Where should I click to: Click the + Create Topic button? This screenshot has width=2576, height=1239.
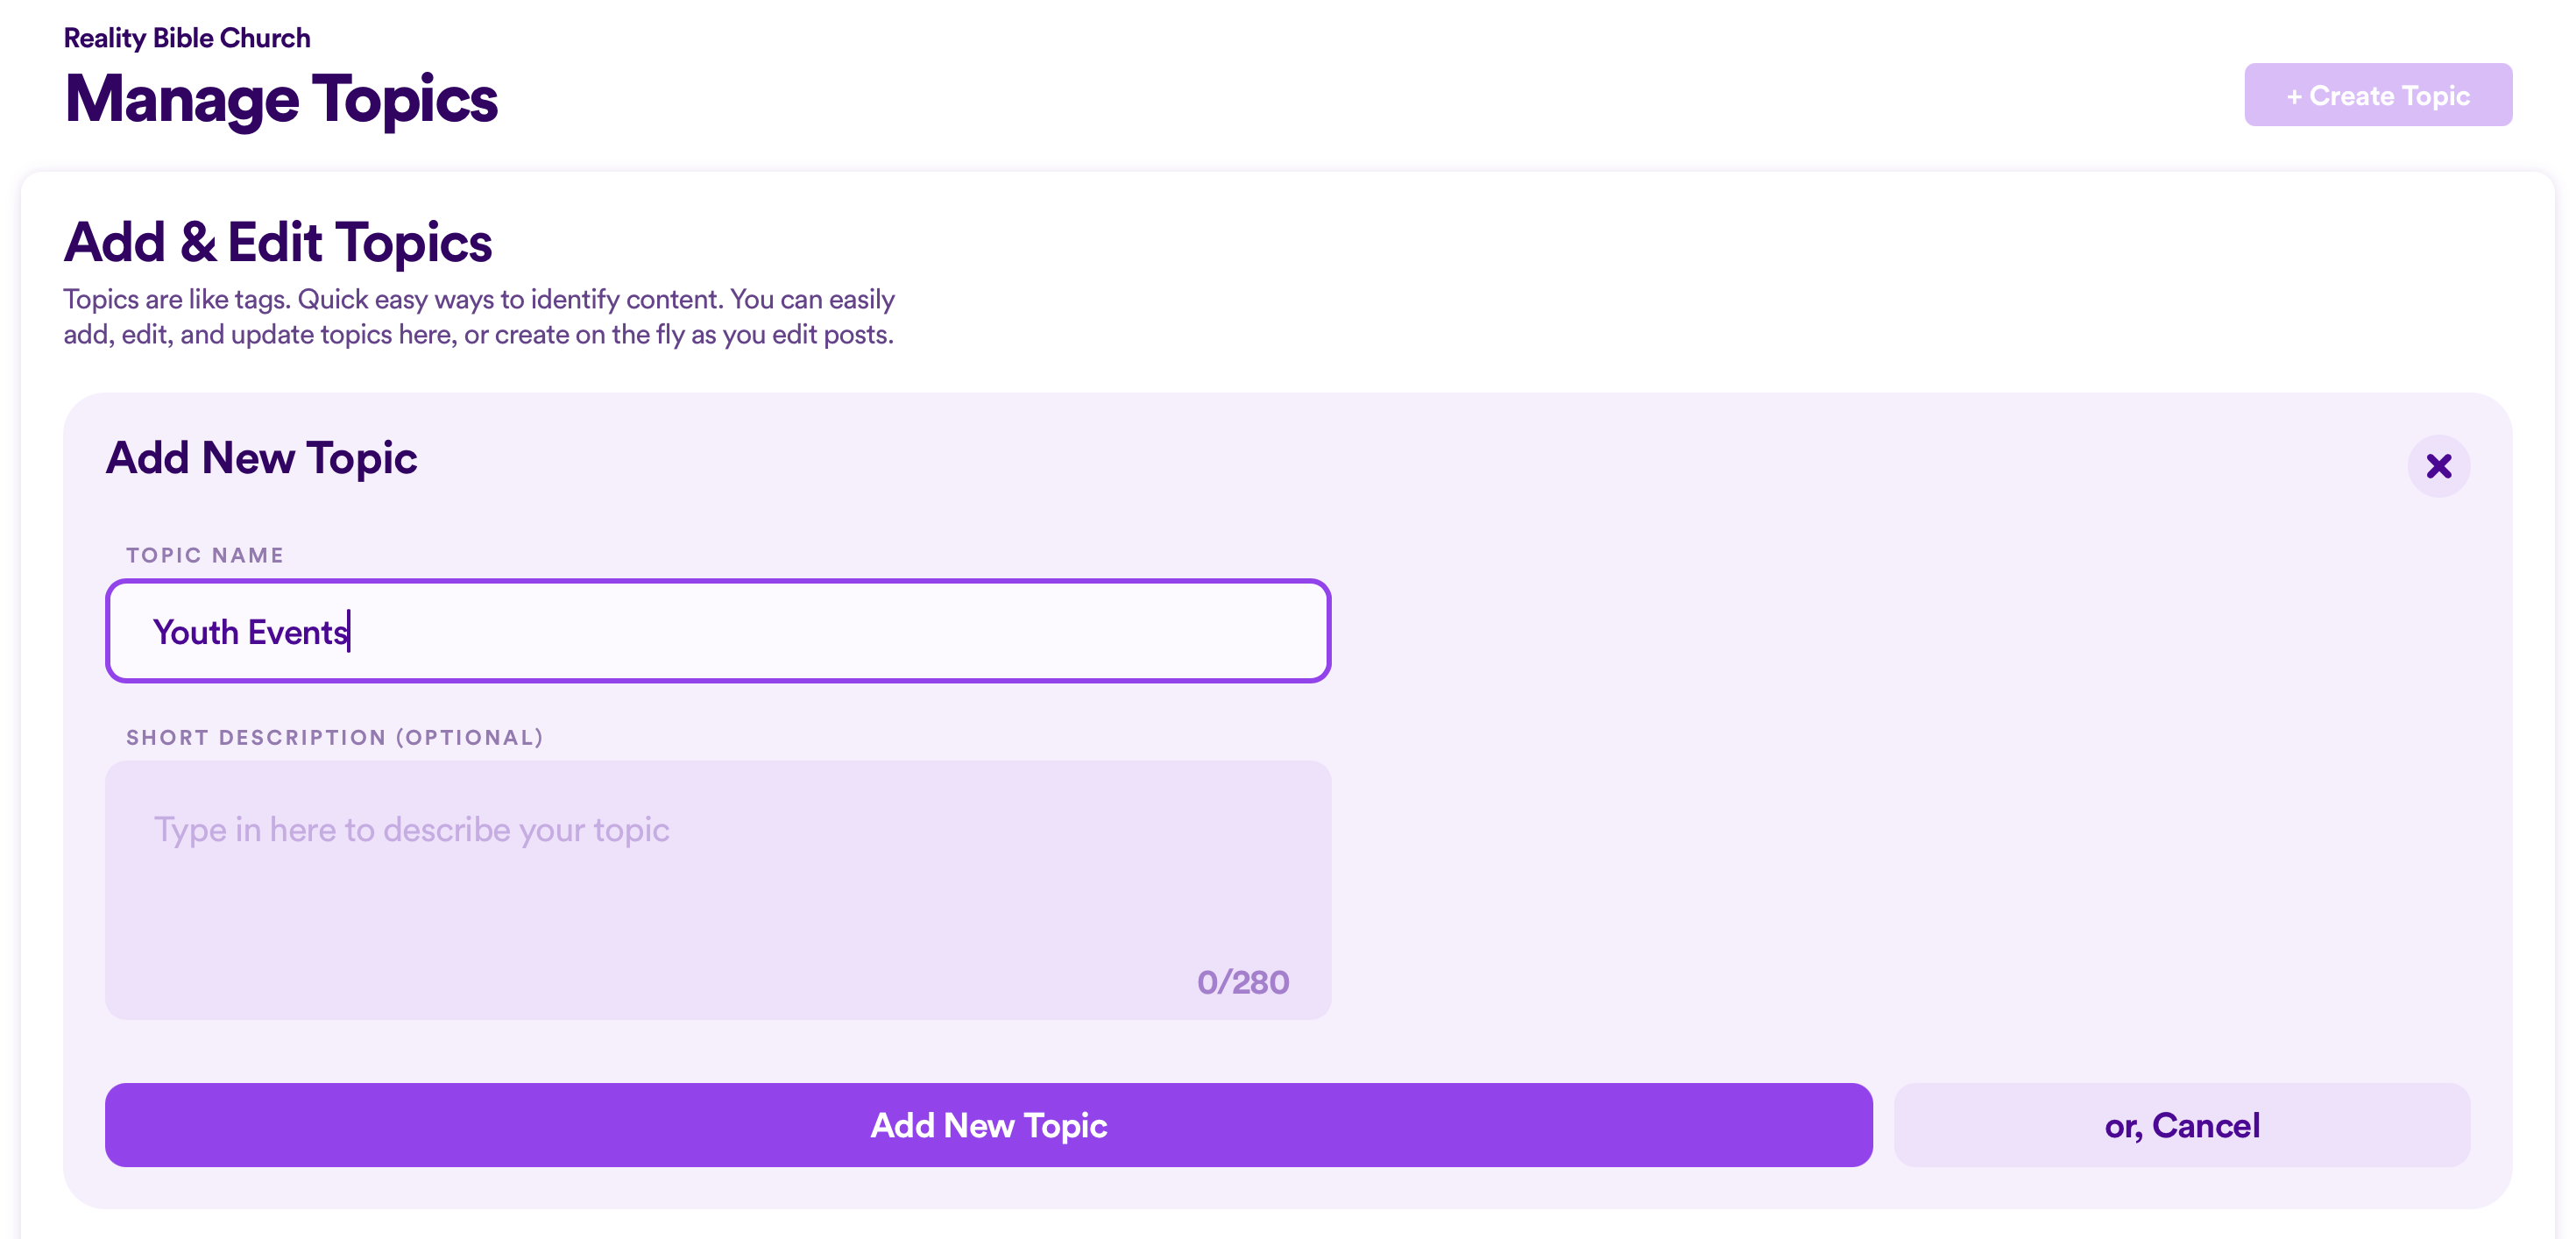pos(2377,95)
